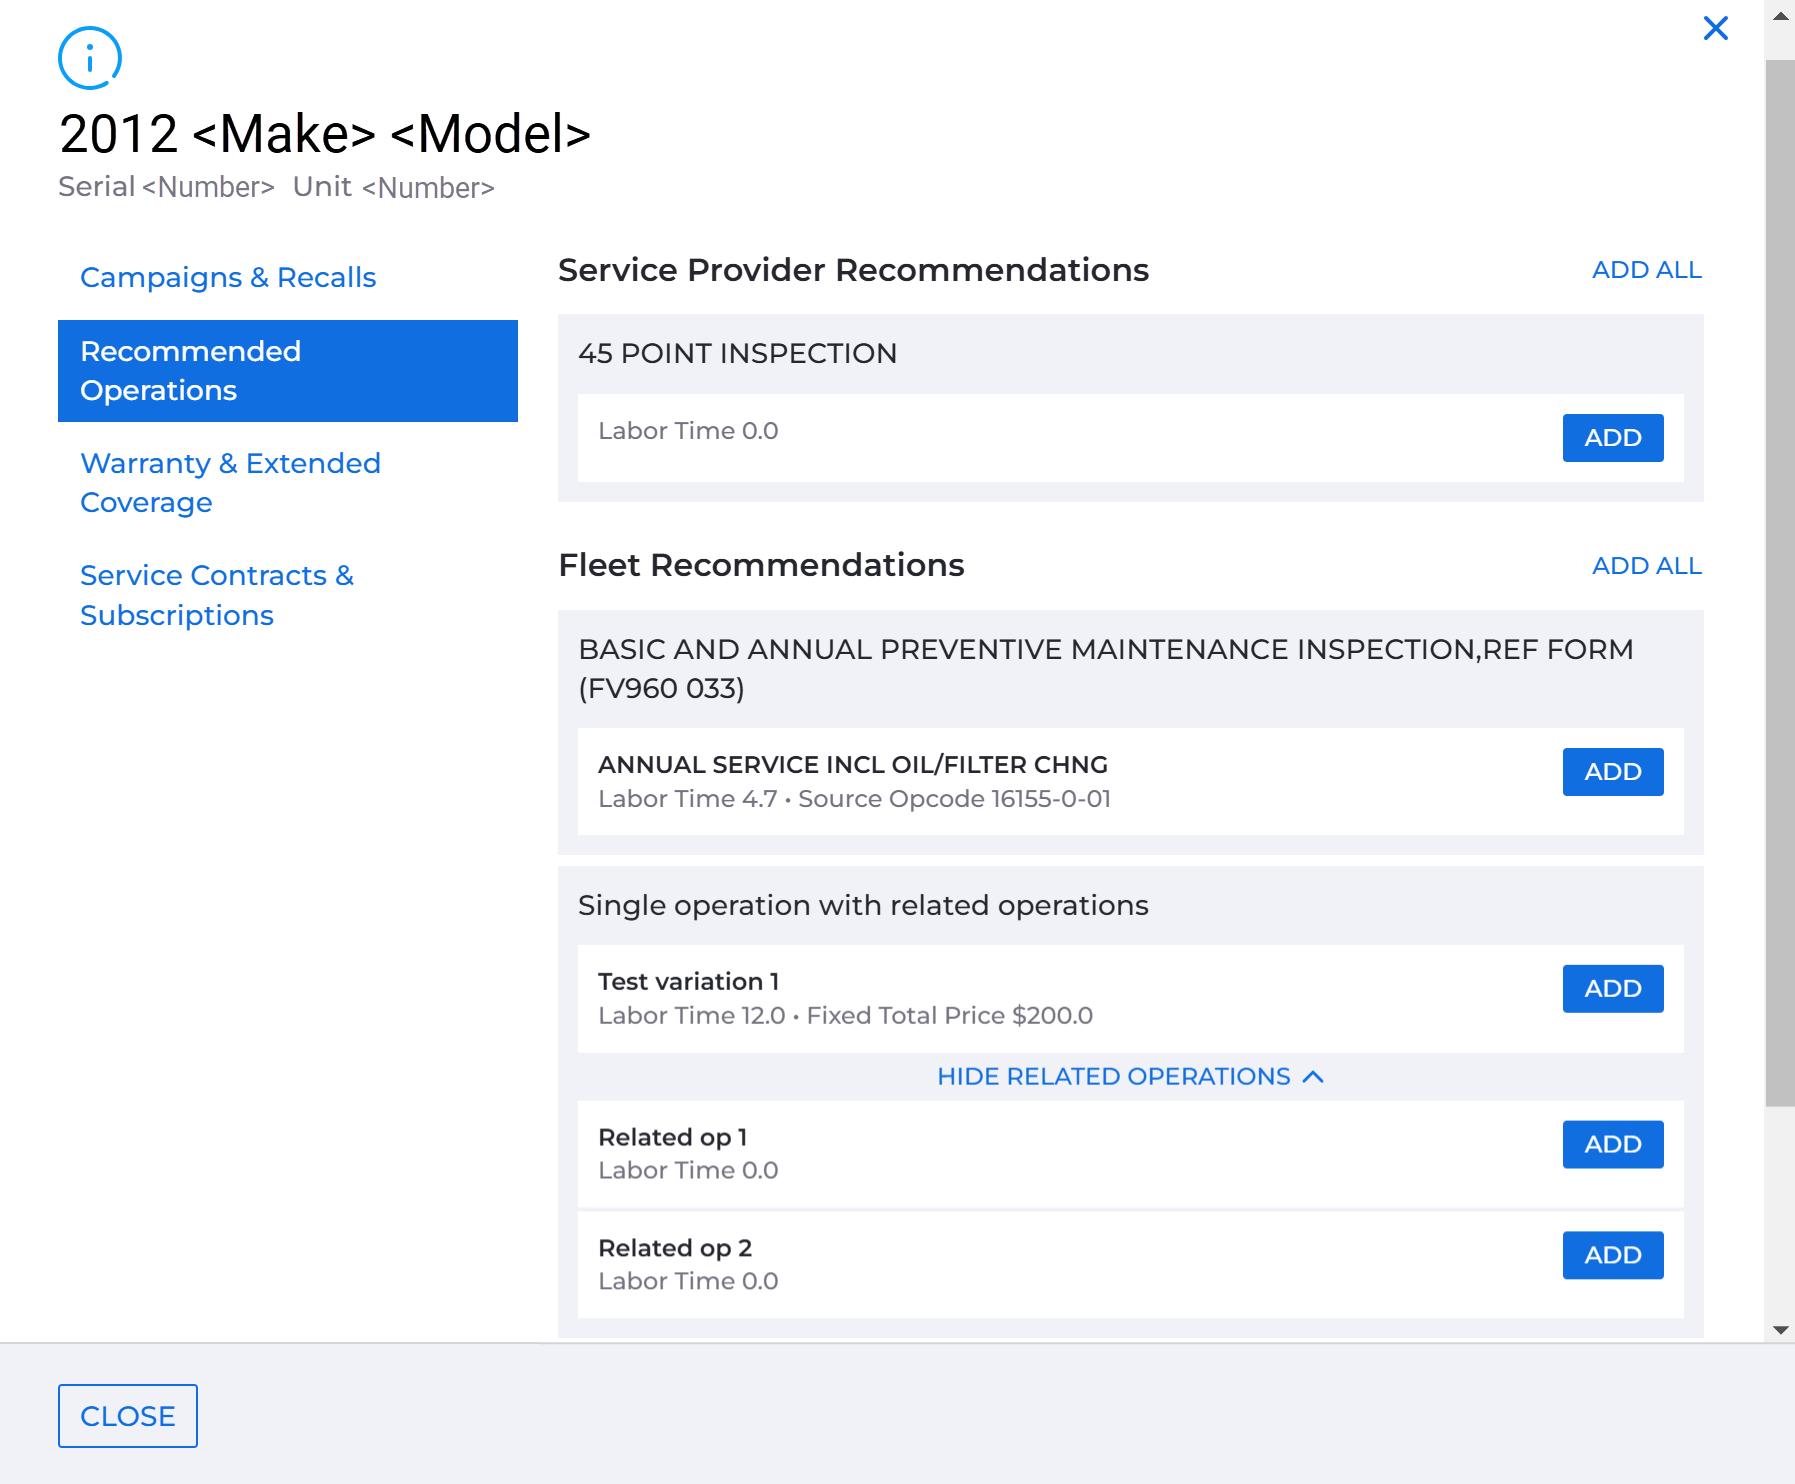This screenshot has height=1484, width=1795.
Task: Close dialog with the X icon
Action: pos(1716,28)
